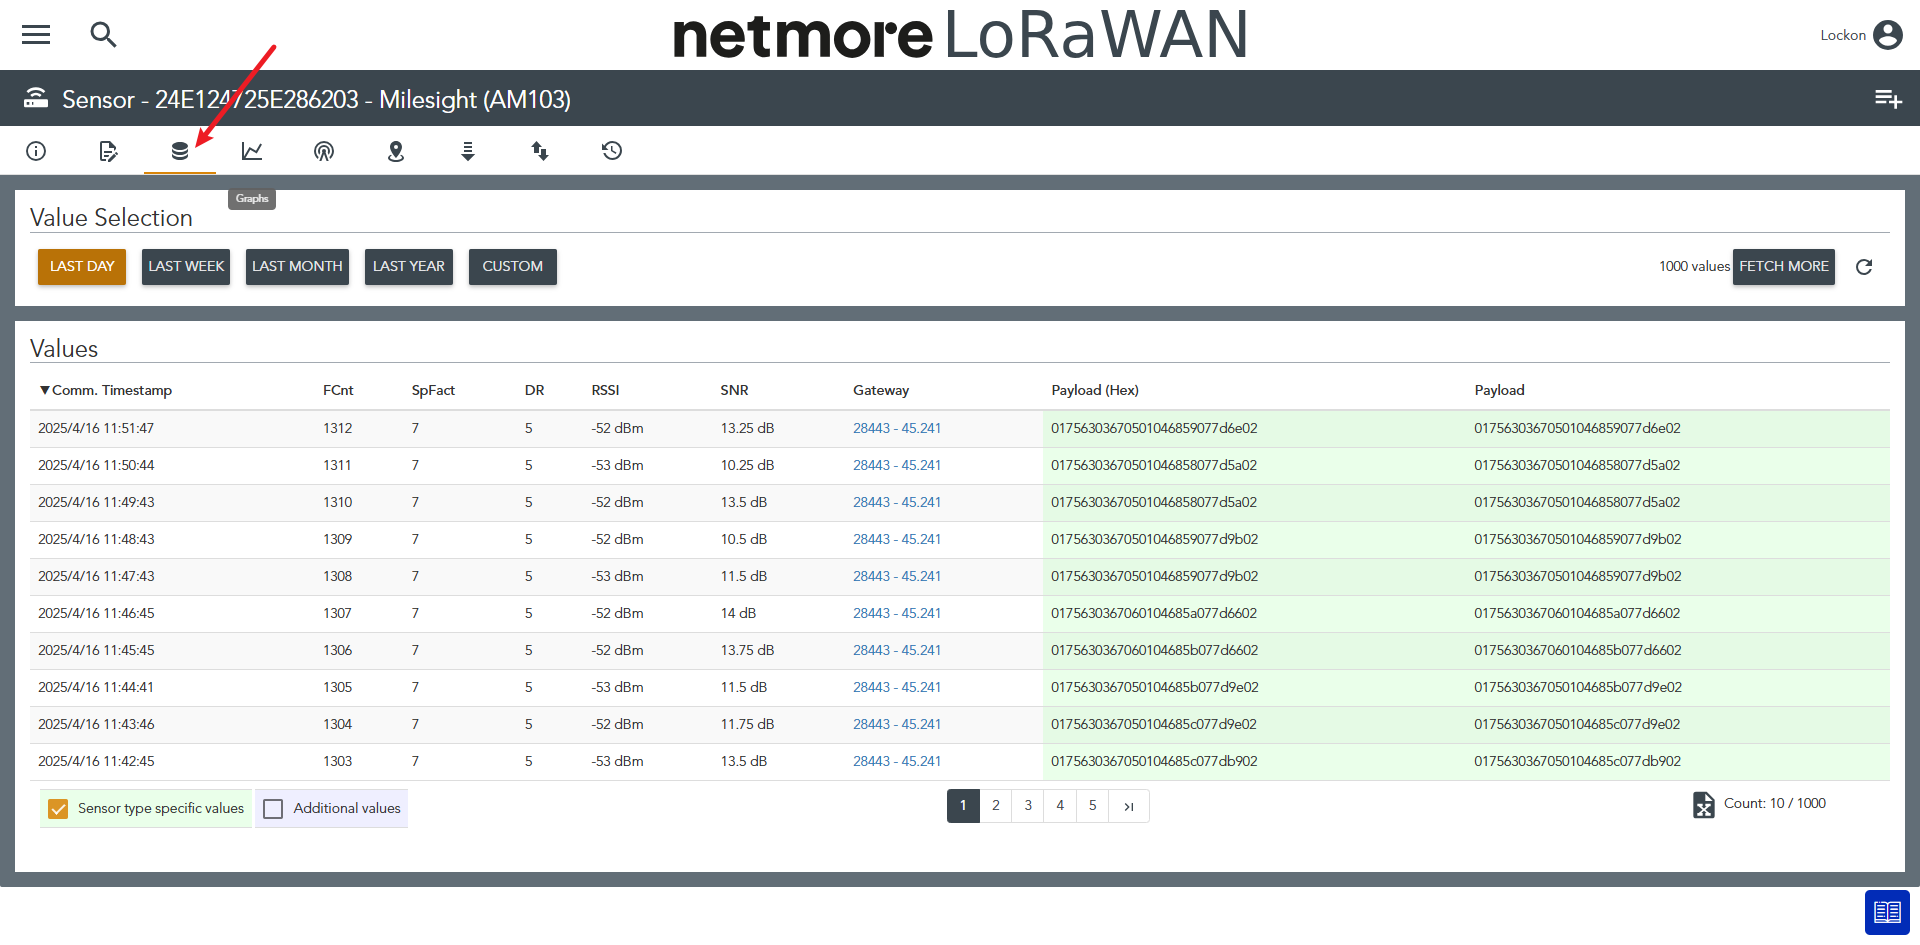Viewport: 1920px width, 945px height.
Task: Enable the Additional values checkbox
Action: point(273,809)
